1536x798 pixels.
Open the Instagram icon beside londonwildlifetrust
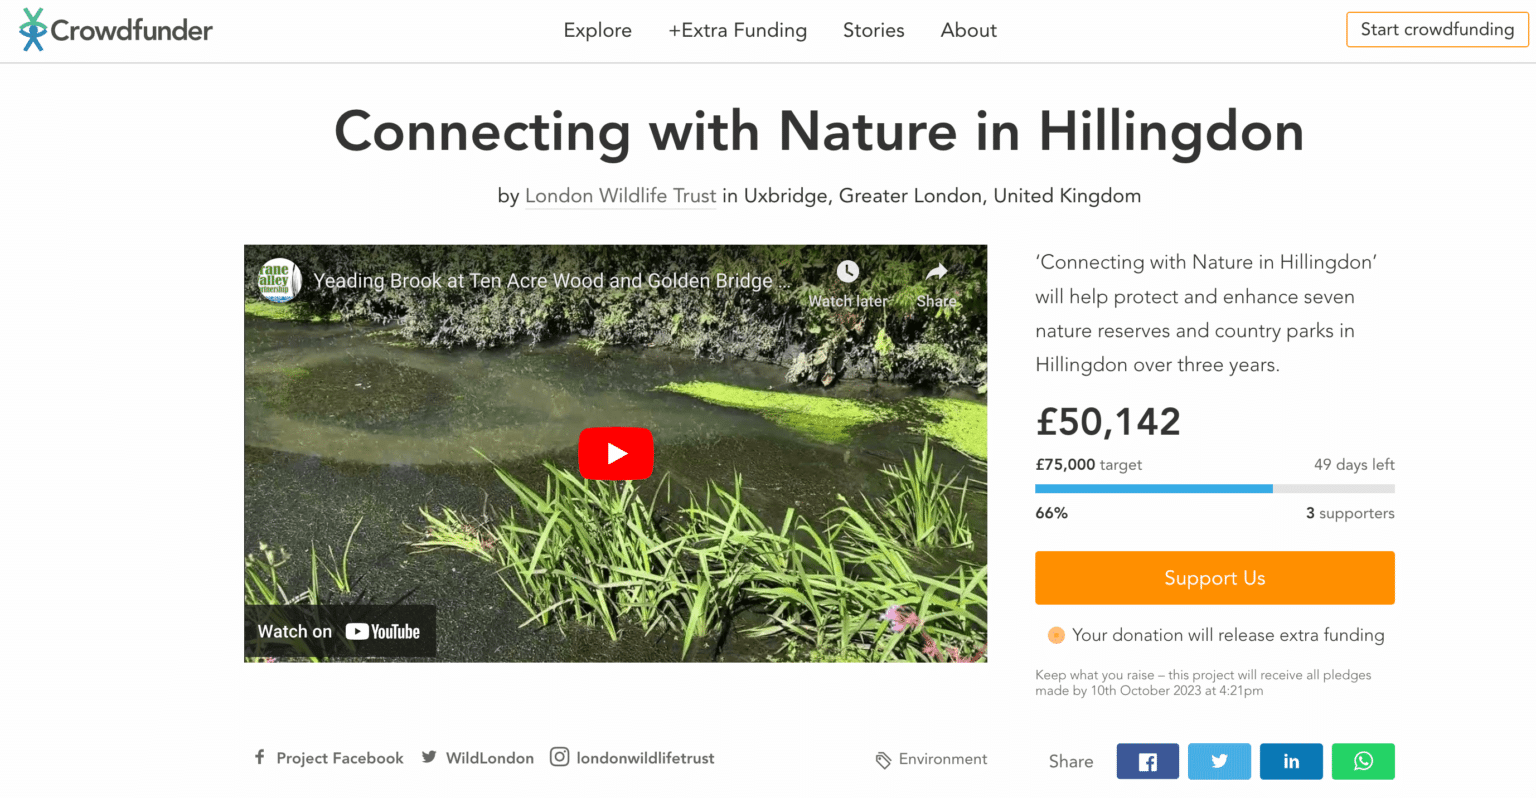[559, 757]
